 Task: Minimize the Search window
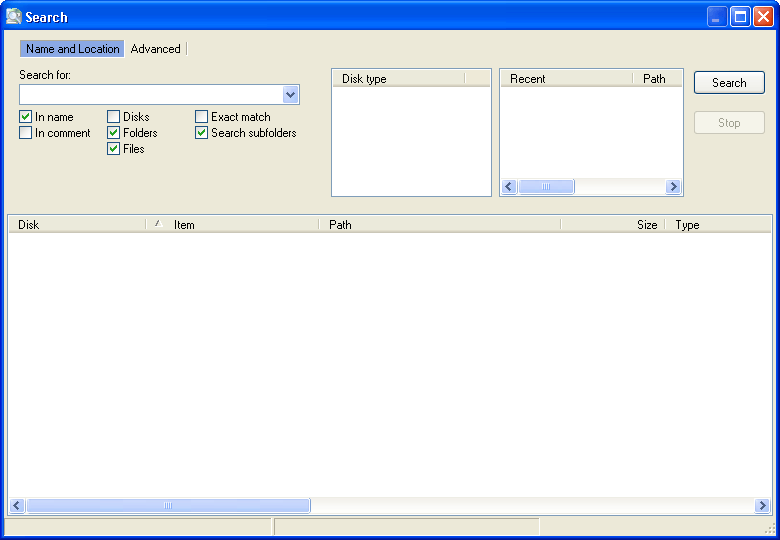pos(717,17)
